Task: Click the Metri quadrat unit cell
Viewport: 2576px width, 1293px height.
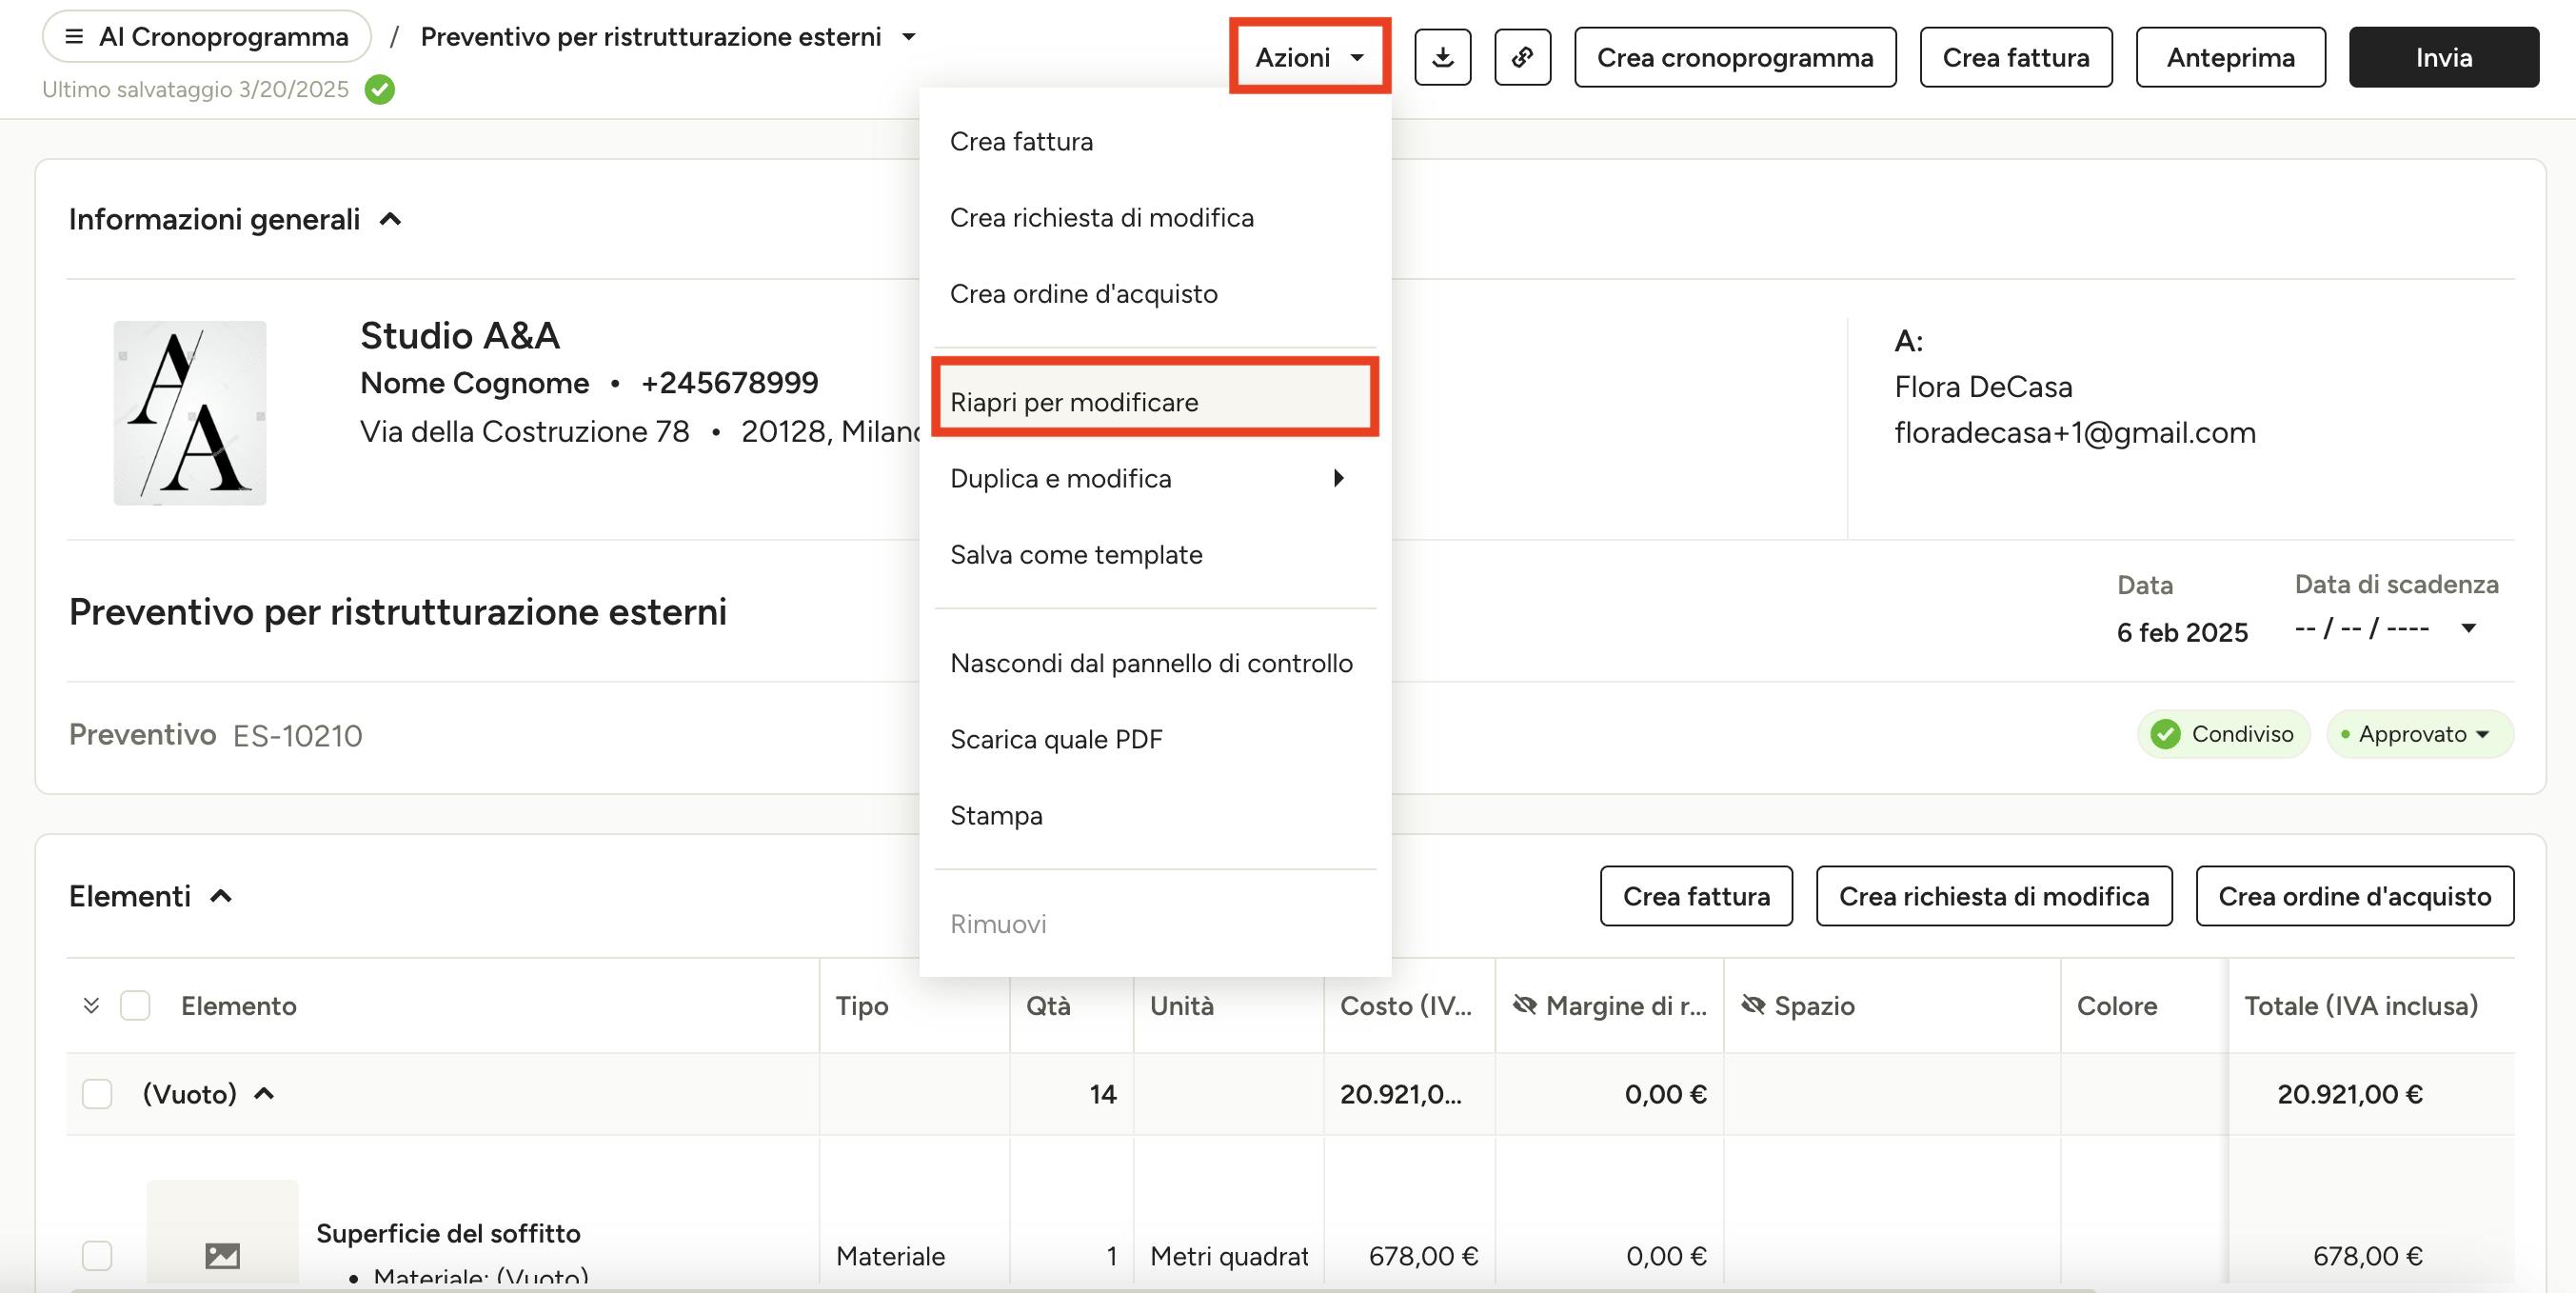Action: tap(1229, 1255)
